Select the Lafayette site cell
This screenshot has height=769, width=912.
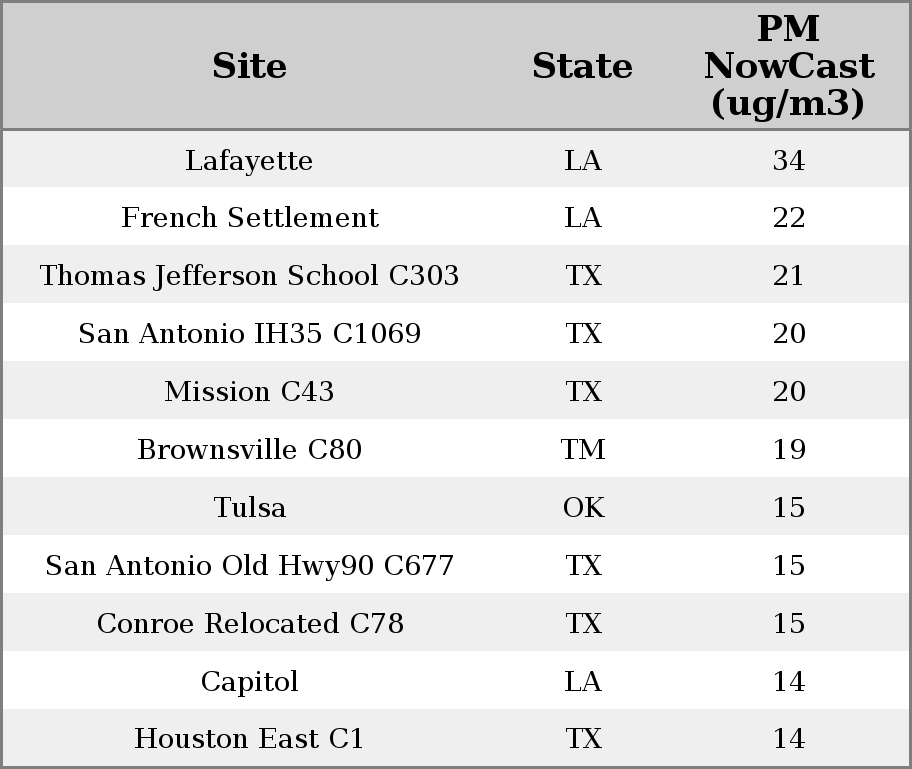tap(249, 161)
